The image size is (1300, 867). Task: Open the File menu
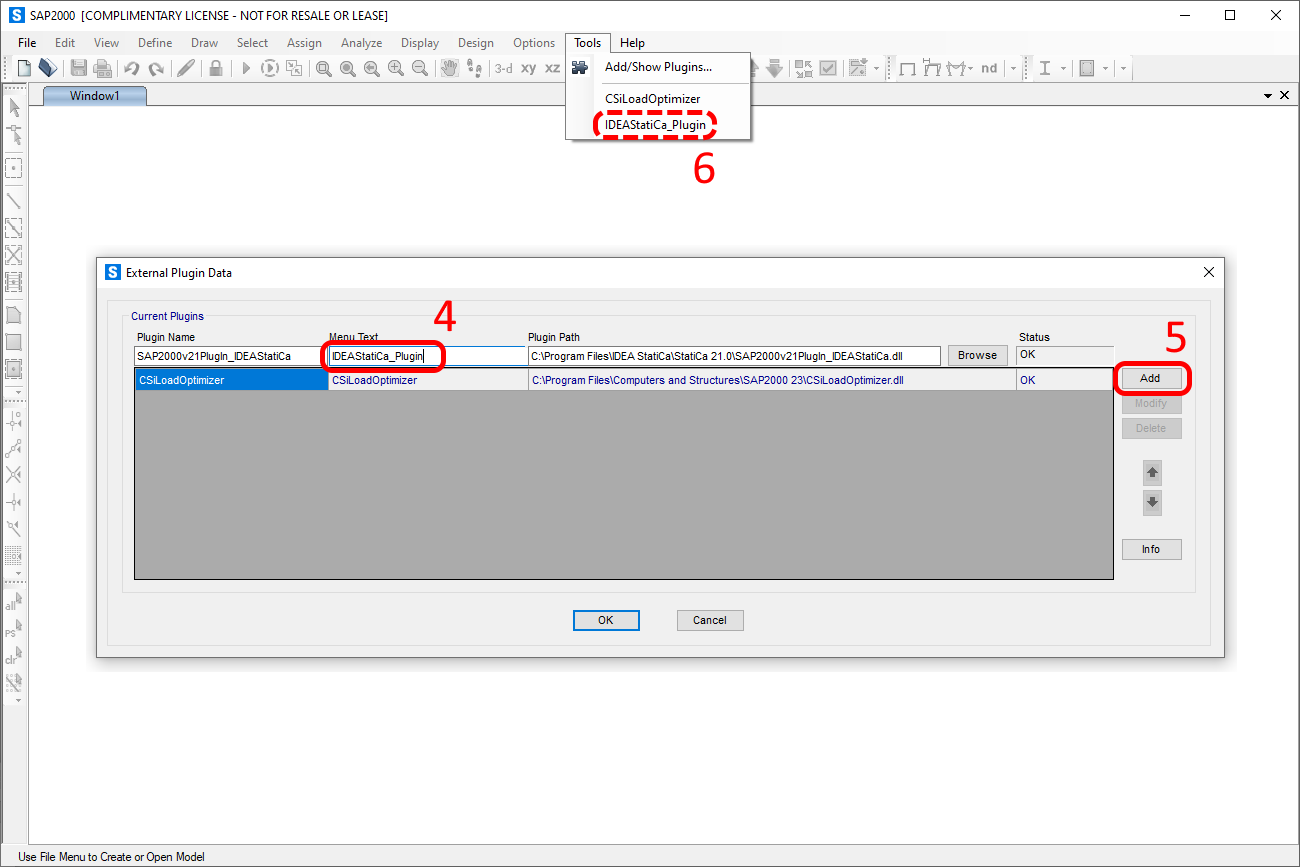coord(27,43)
